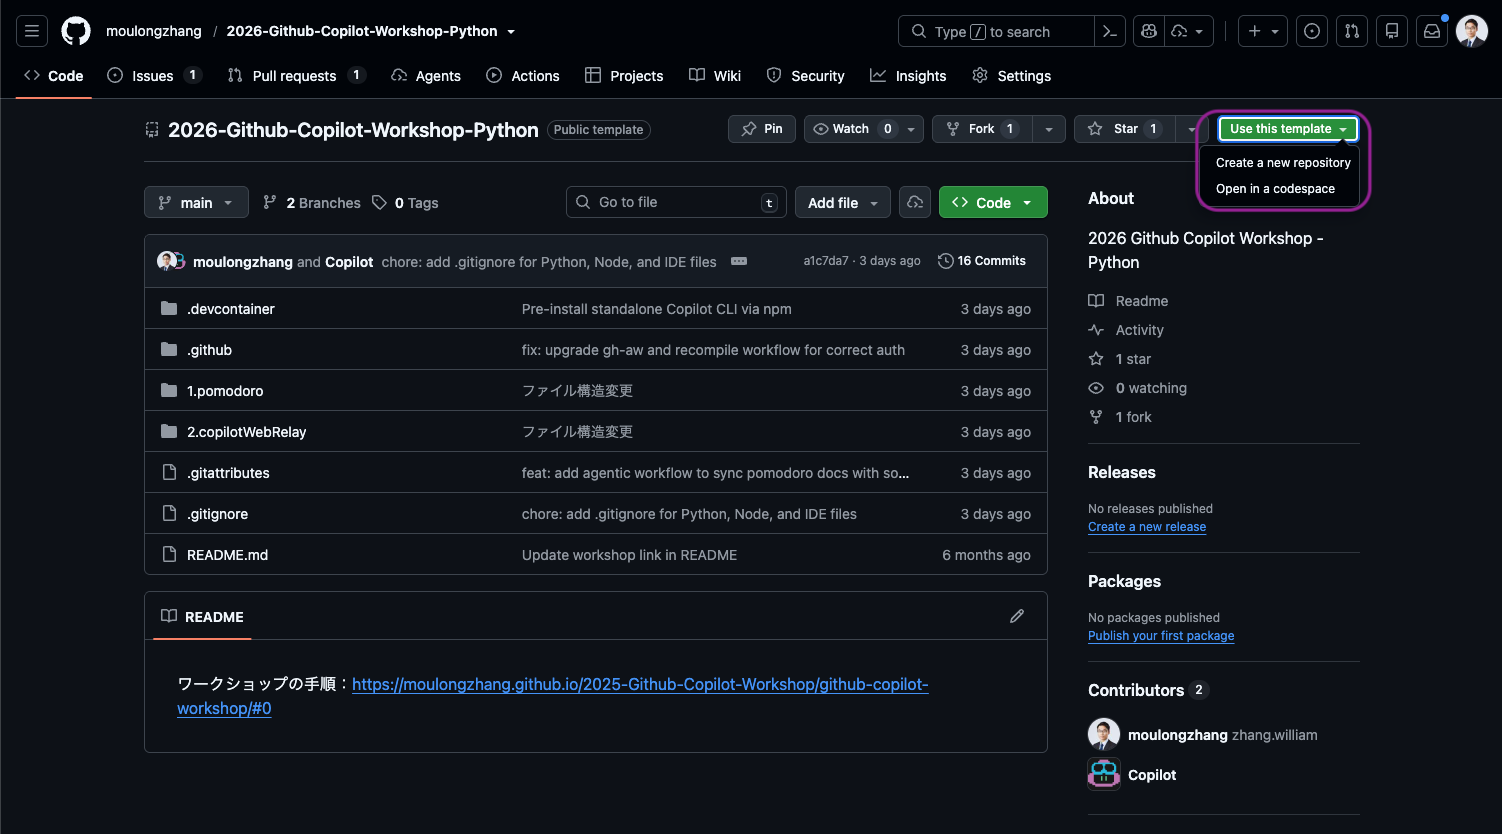The height and width of the screenshot is (834, 1502).
Task: Open the command palette icon in search bar
Action: pyautogui.click(x=1109, y=31)
